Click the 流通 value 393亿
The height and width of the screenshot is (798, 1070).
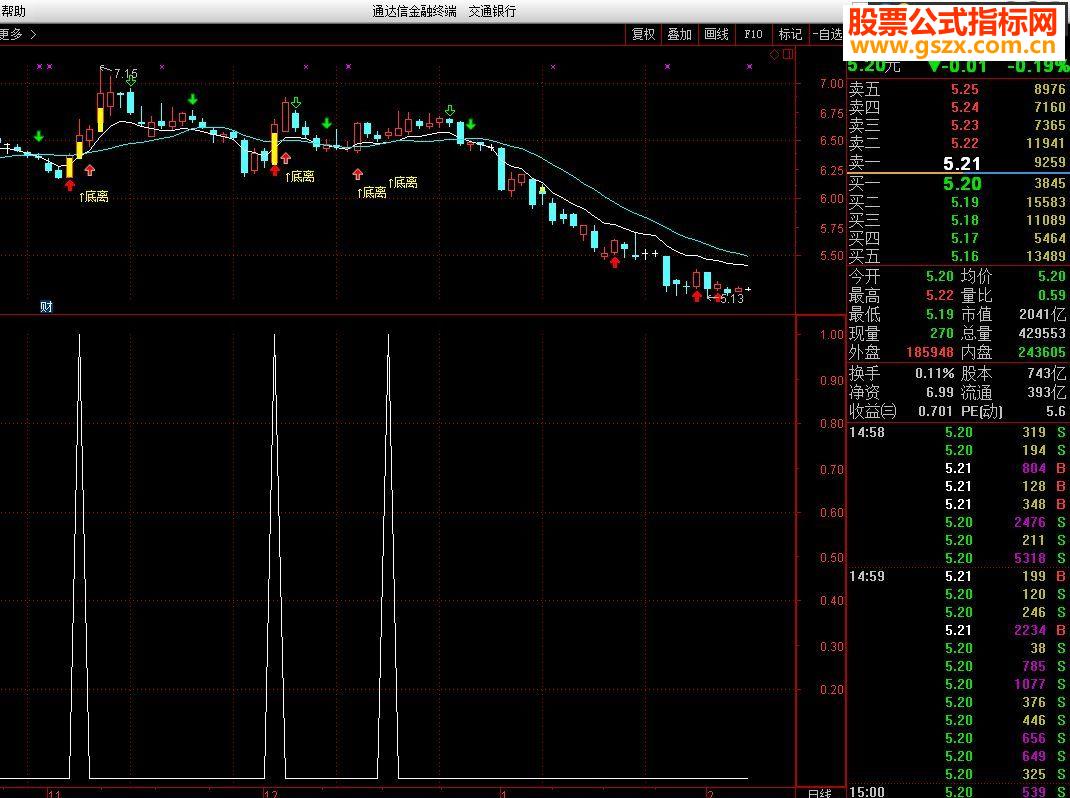point(1045,393)
